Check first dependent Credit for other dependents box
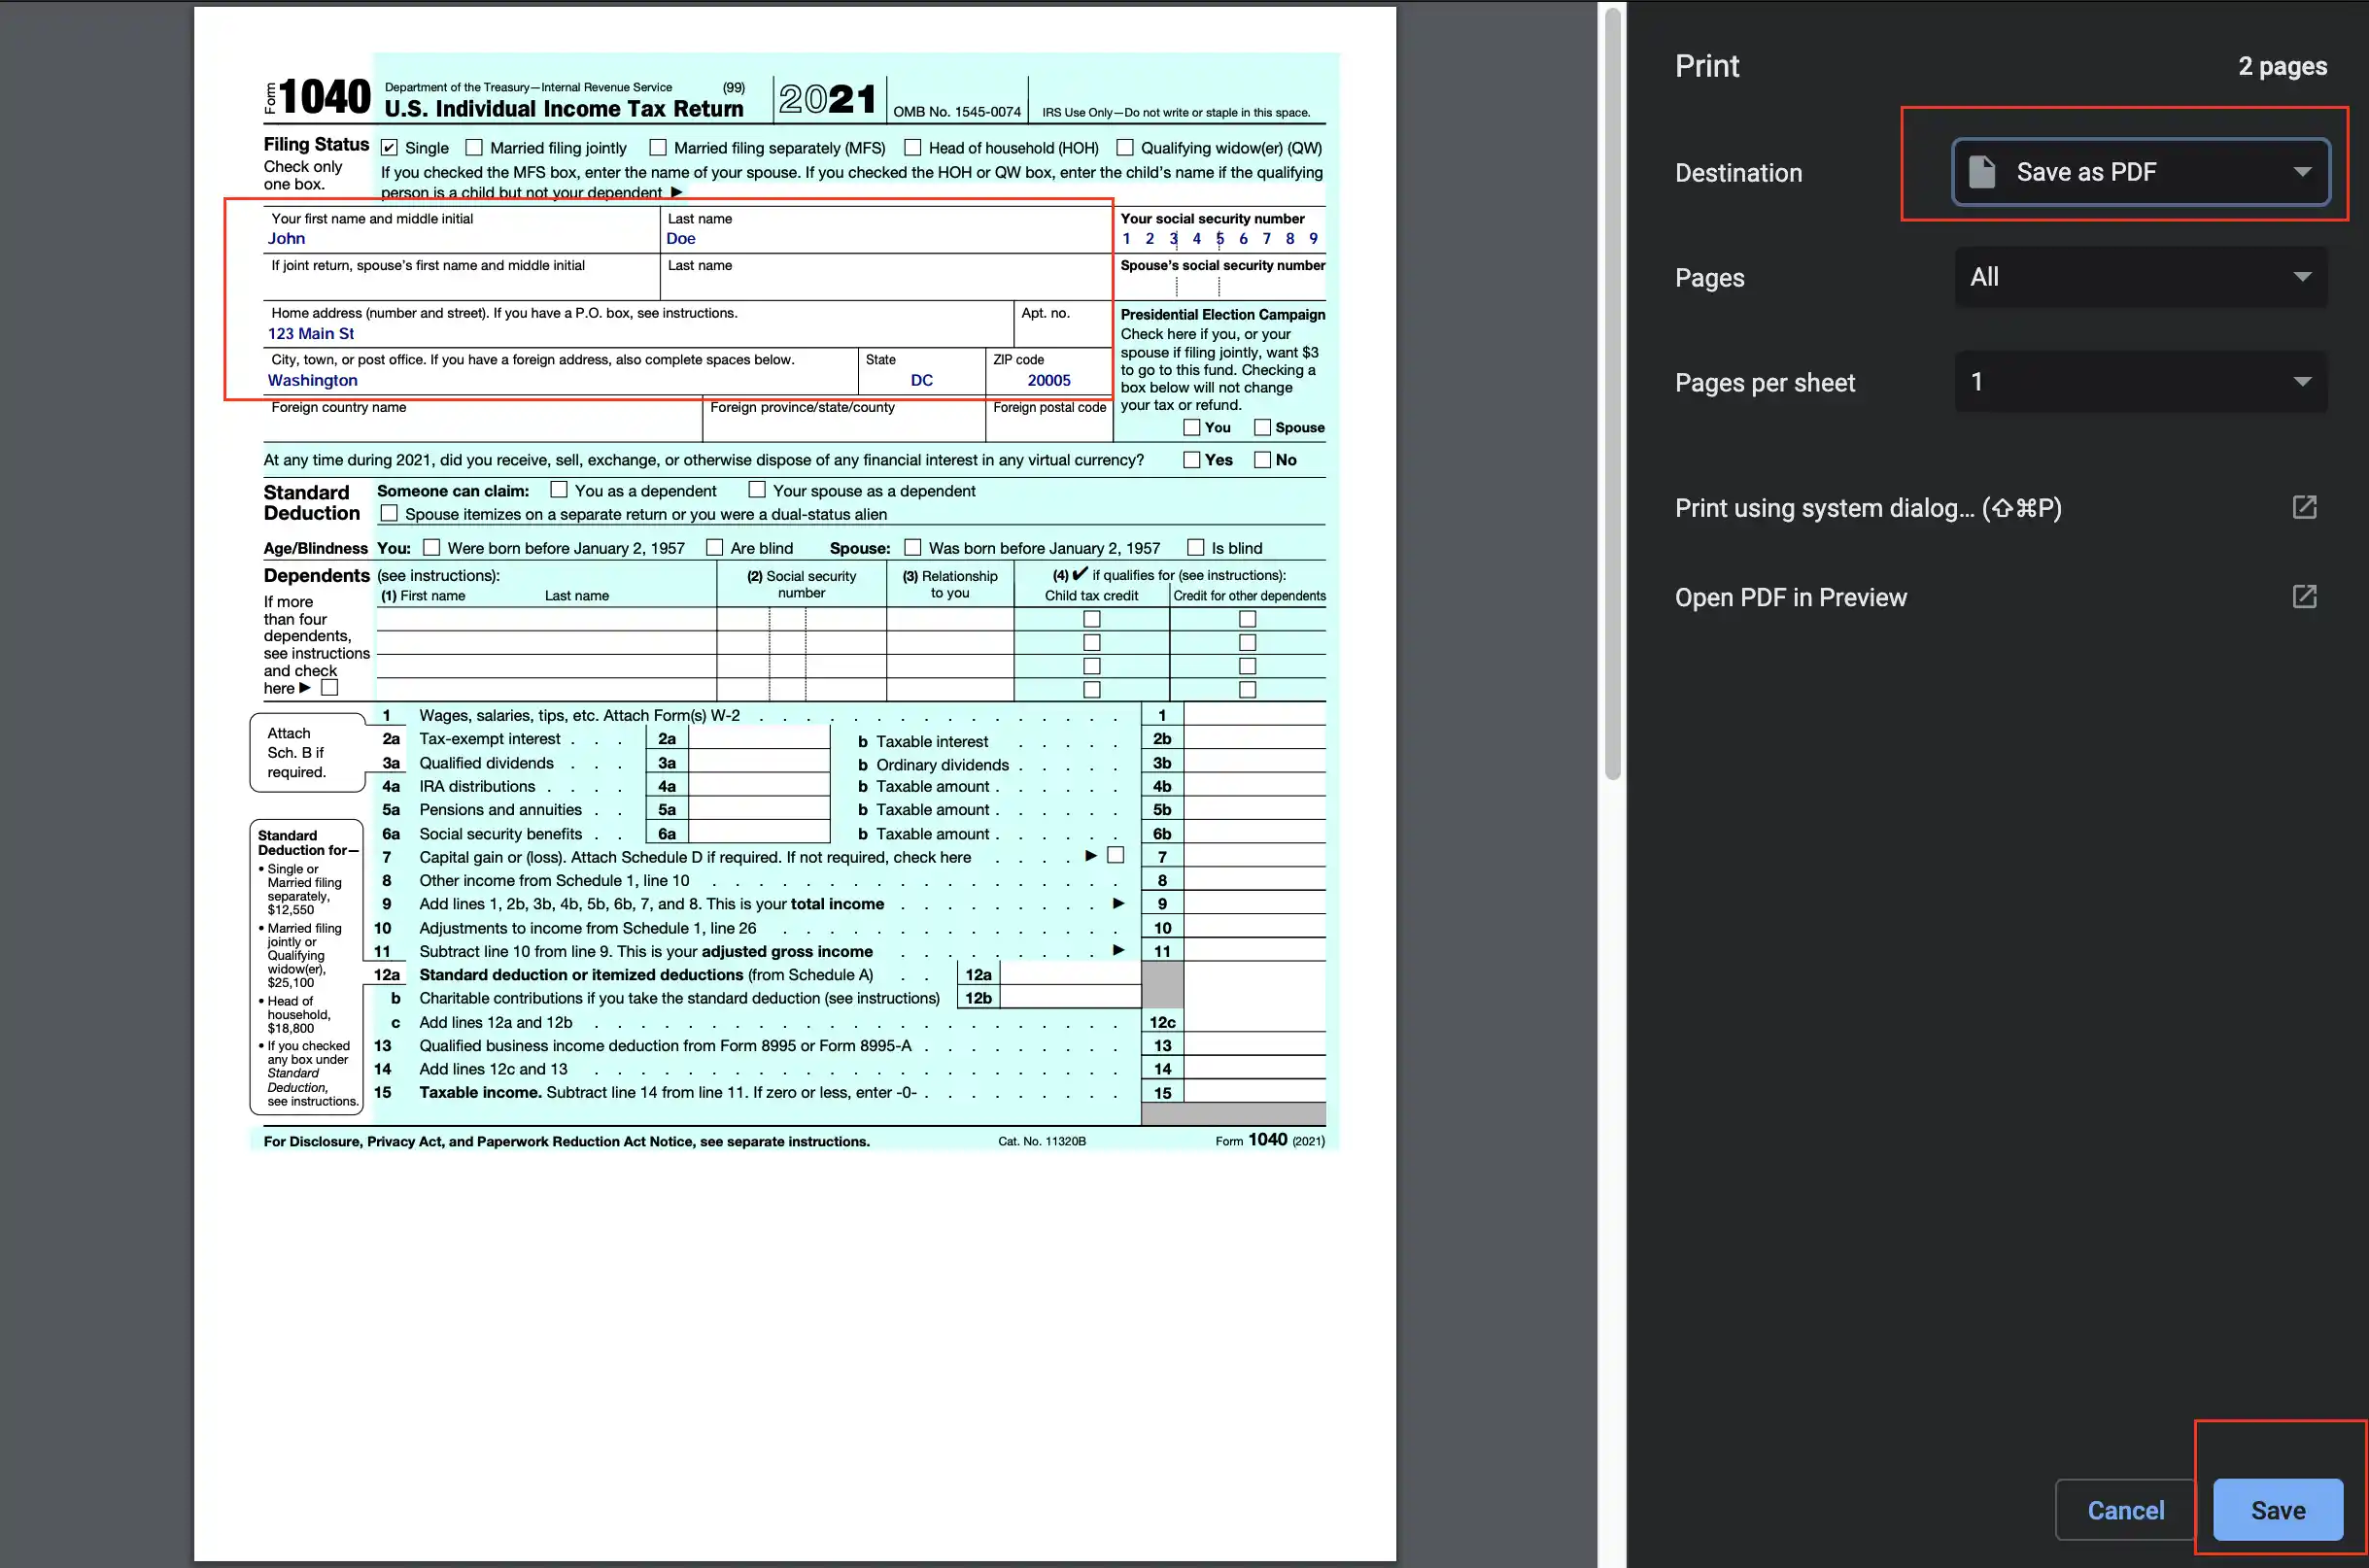Viewport: 2369px width, 1568px height. click(x=1247, y=619)
